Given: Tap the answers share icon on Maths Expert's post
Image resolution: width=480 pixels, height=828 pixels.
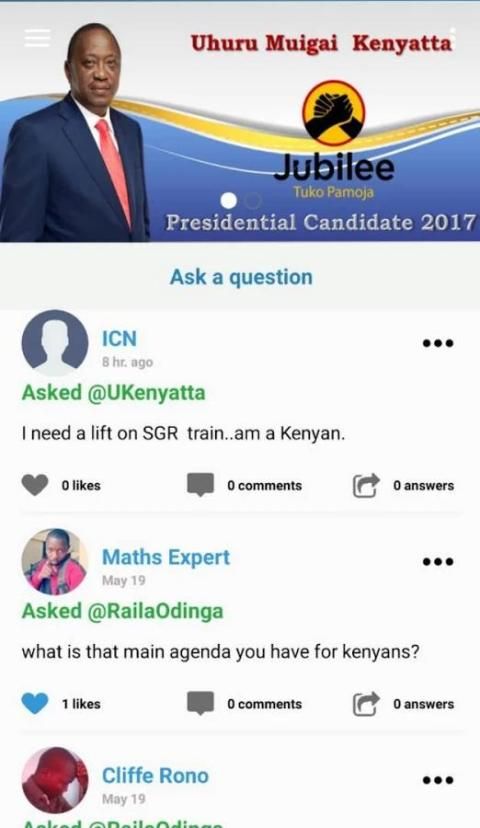Looking at the screenshot, I should point(366,704).
